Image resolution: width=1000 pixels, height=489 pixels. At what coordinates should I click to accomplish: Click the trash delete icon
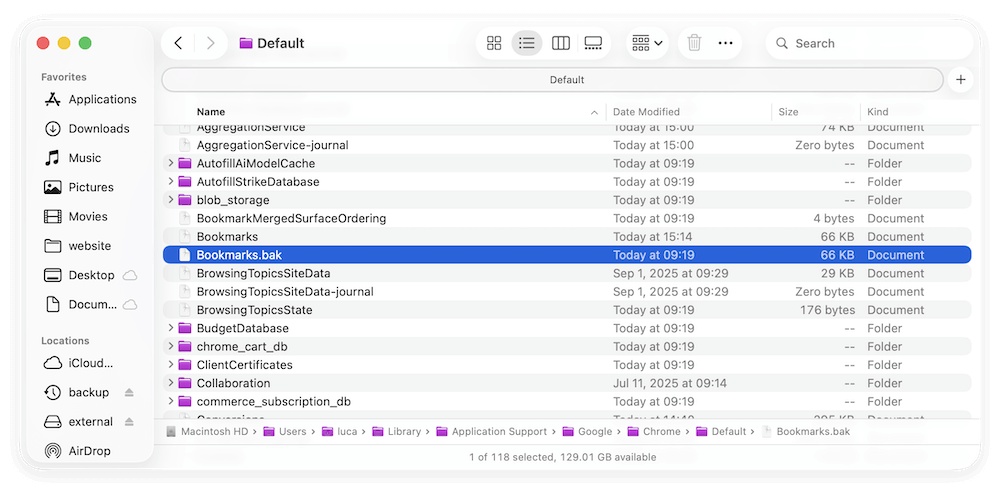[x=695, y=43]
